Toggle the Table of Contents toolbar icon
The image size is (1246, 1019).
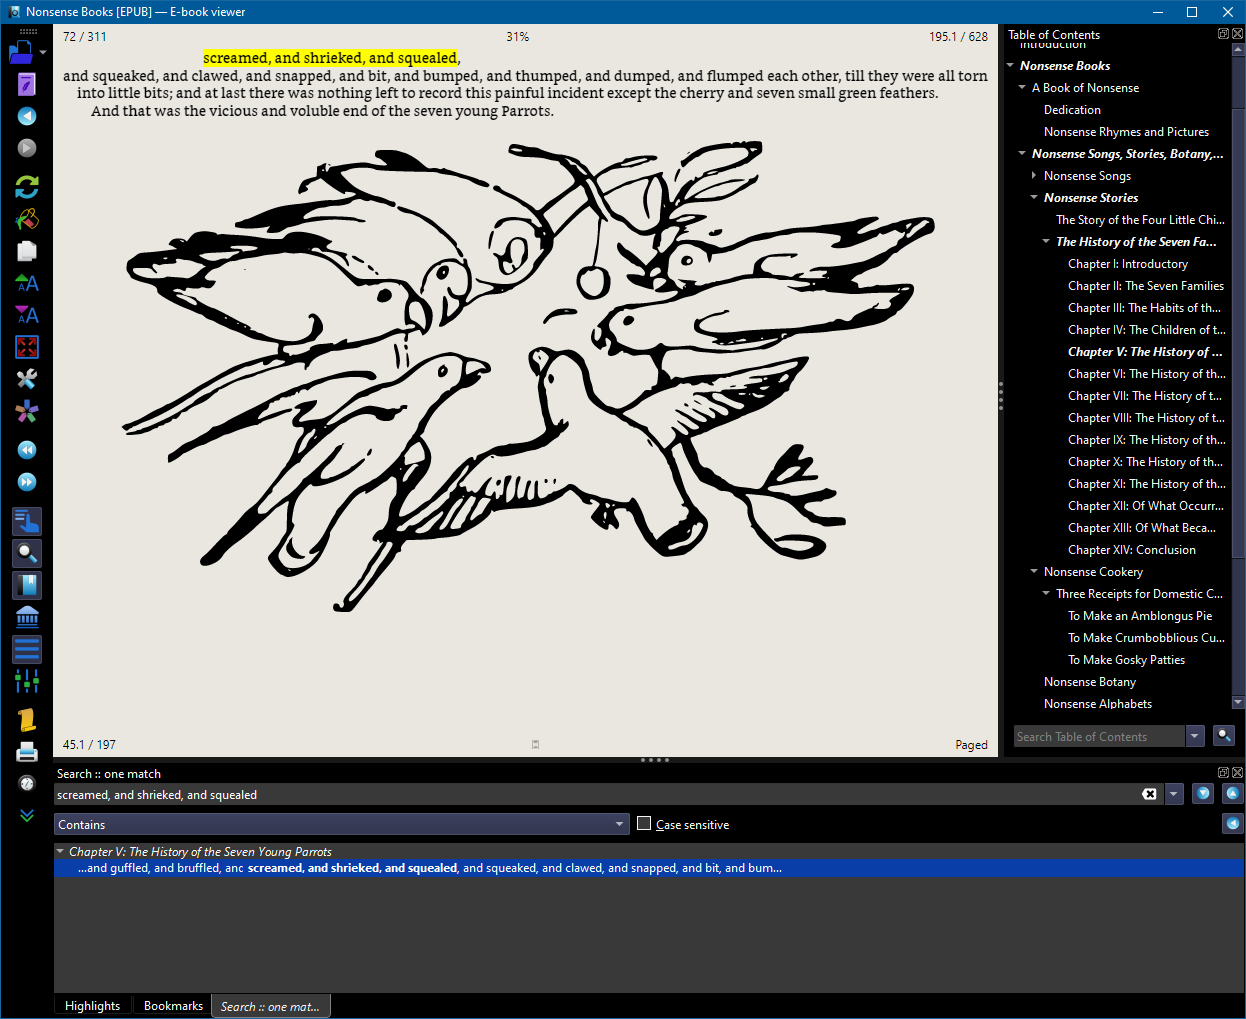coord(27,521)
